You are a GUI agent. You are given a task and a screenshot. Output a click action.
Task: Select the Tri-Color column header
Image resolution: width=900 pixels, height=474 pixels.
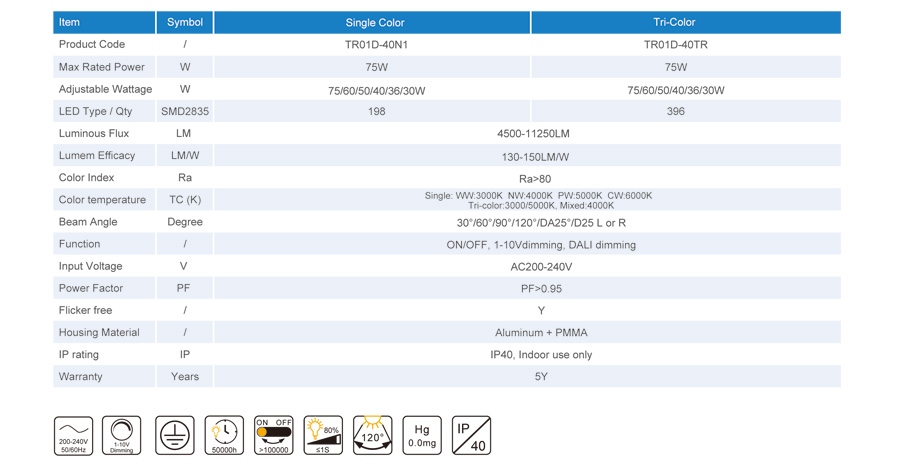[x=674, y=22]
